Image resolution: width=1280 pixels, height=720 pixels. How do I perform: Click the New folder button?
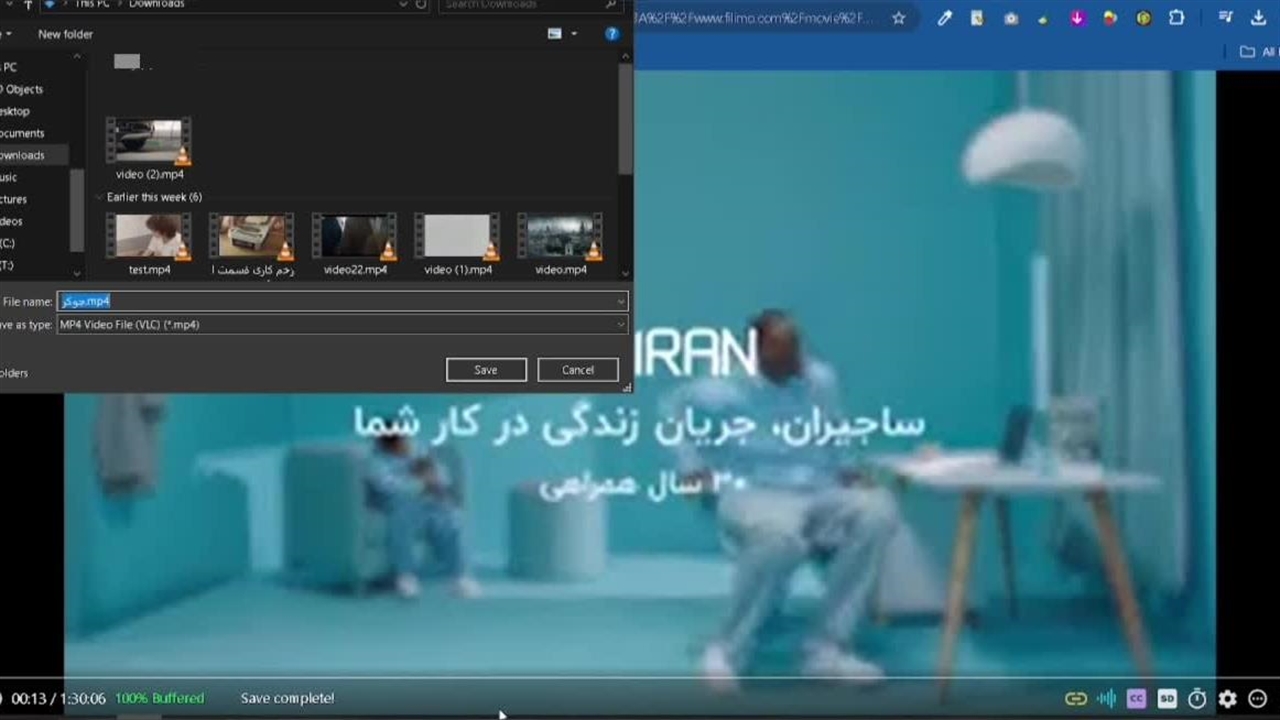coord(65,34)
